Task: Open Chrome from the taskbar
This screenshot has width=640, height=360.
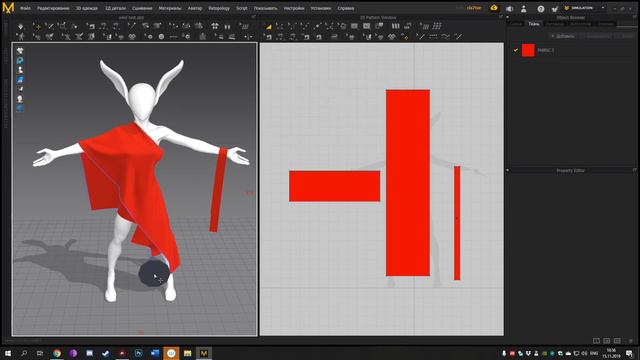Action: pyautogui.click(x=57, y=353)
